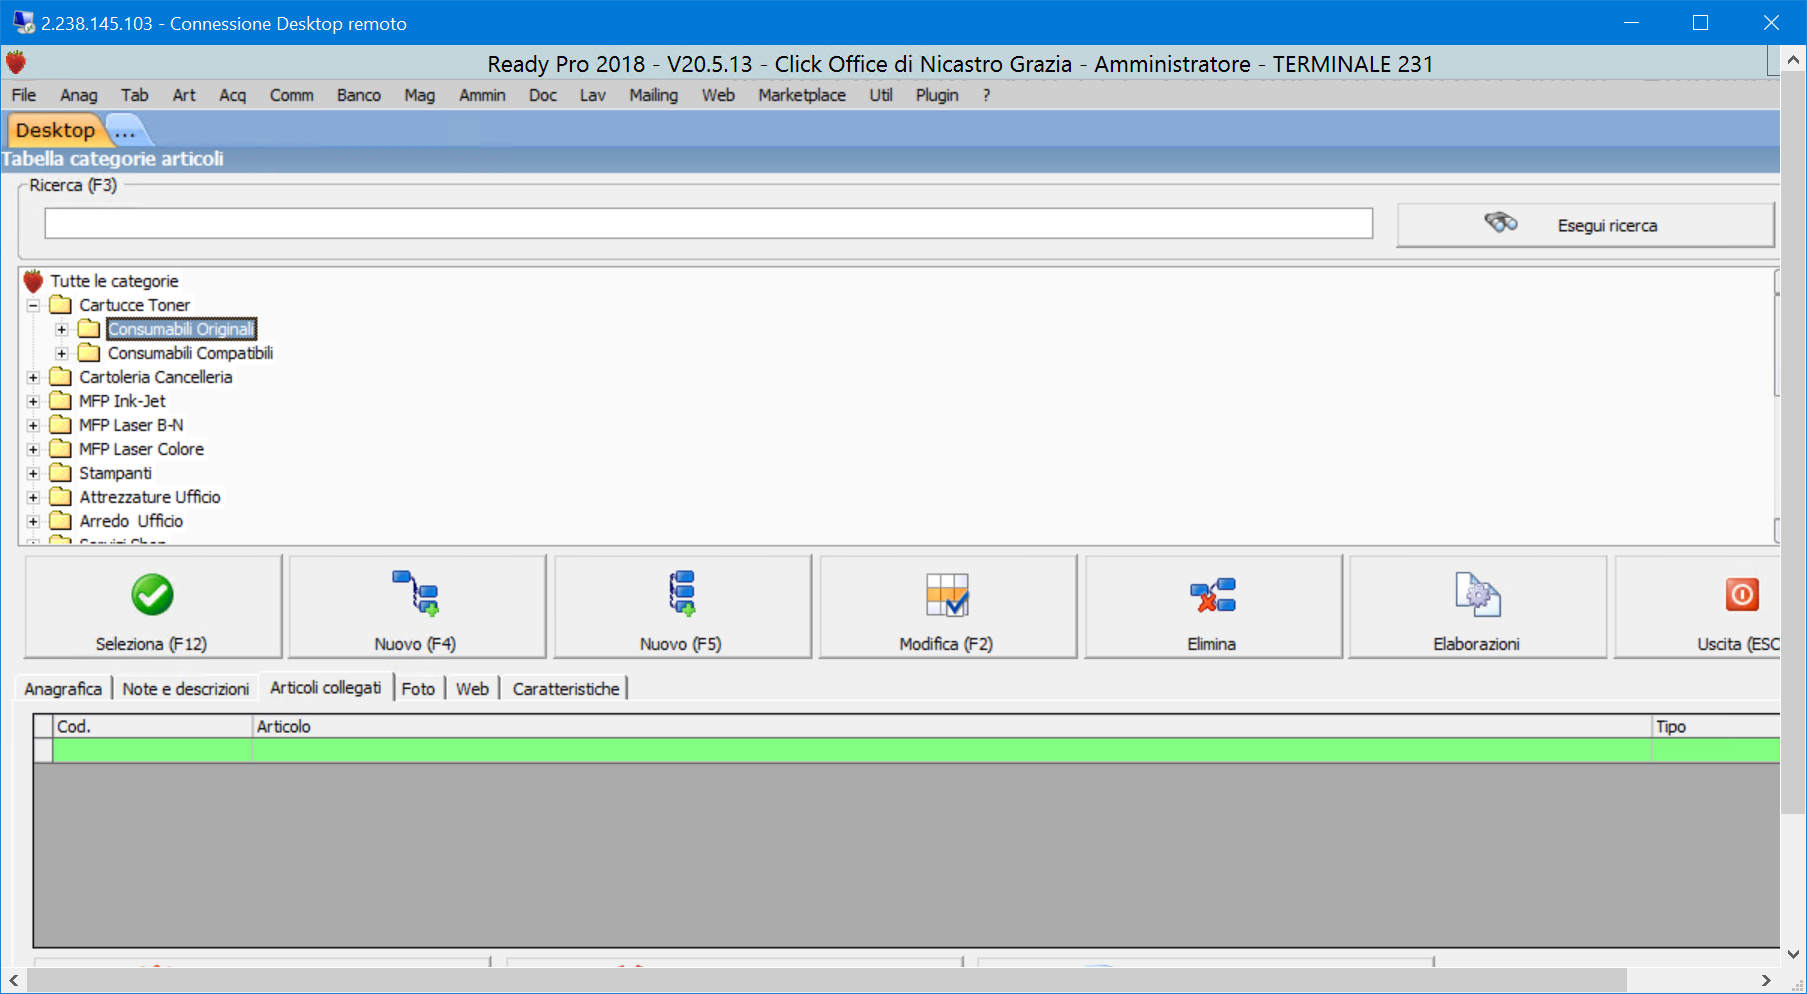The width and height of the screenshot is (1807, 994).
Task: Switch to Note e descrizioni tab
Action: pos(186,689)
